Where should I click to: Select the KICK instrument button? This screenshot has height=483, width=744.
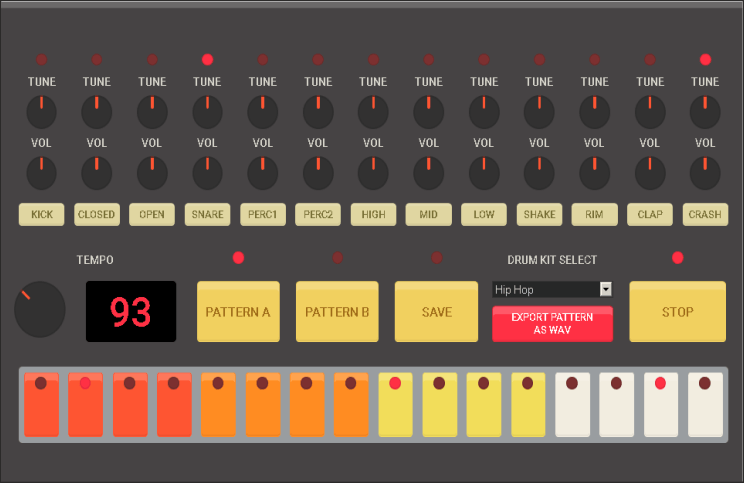41,214
